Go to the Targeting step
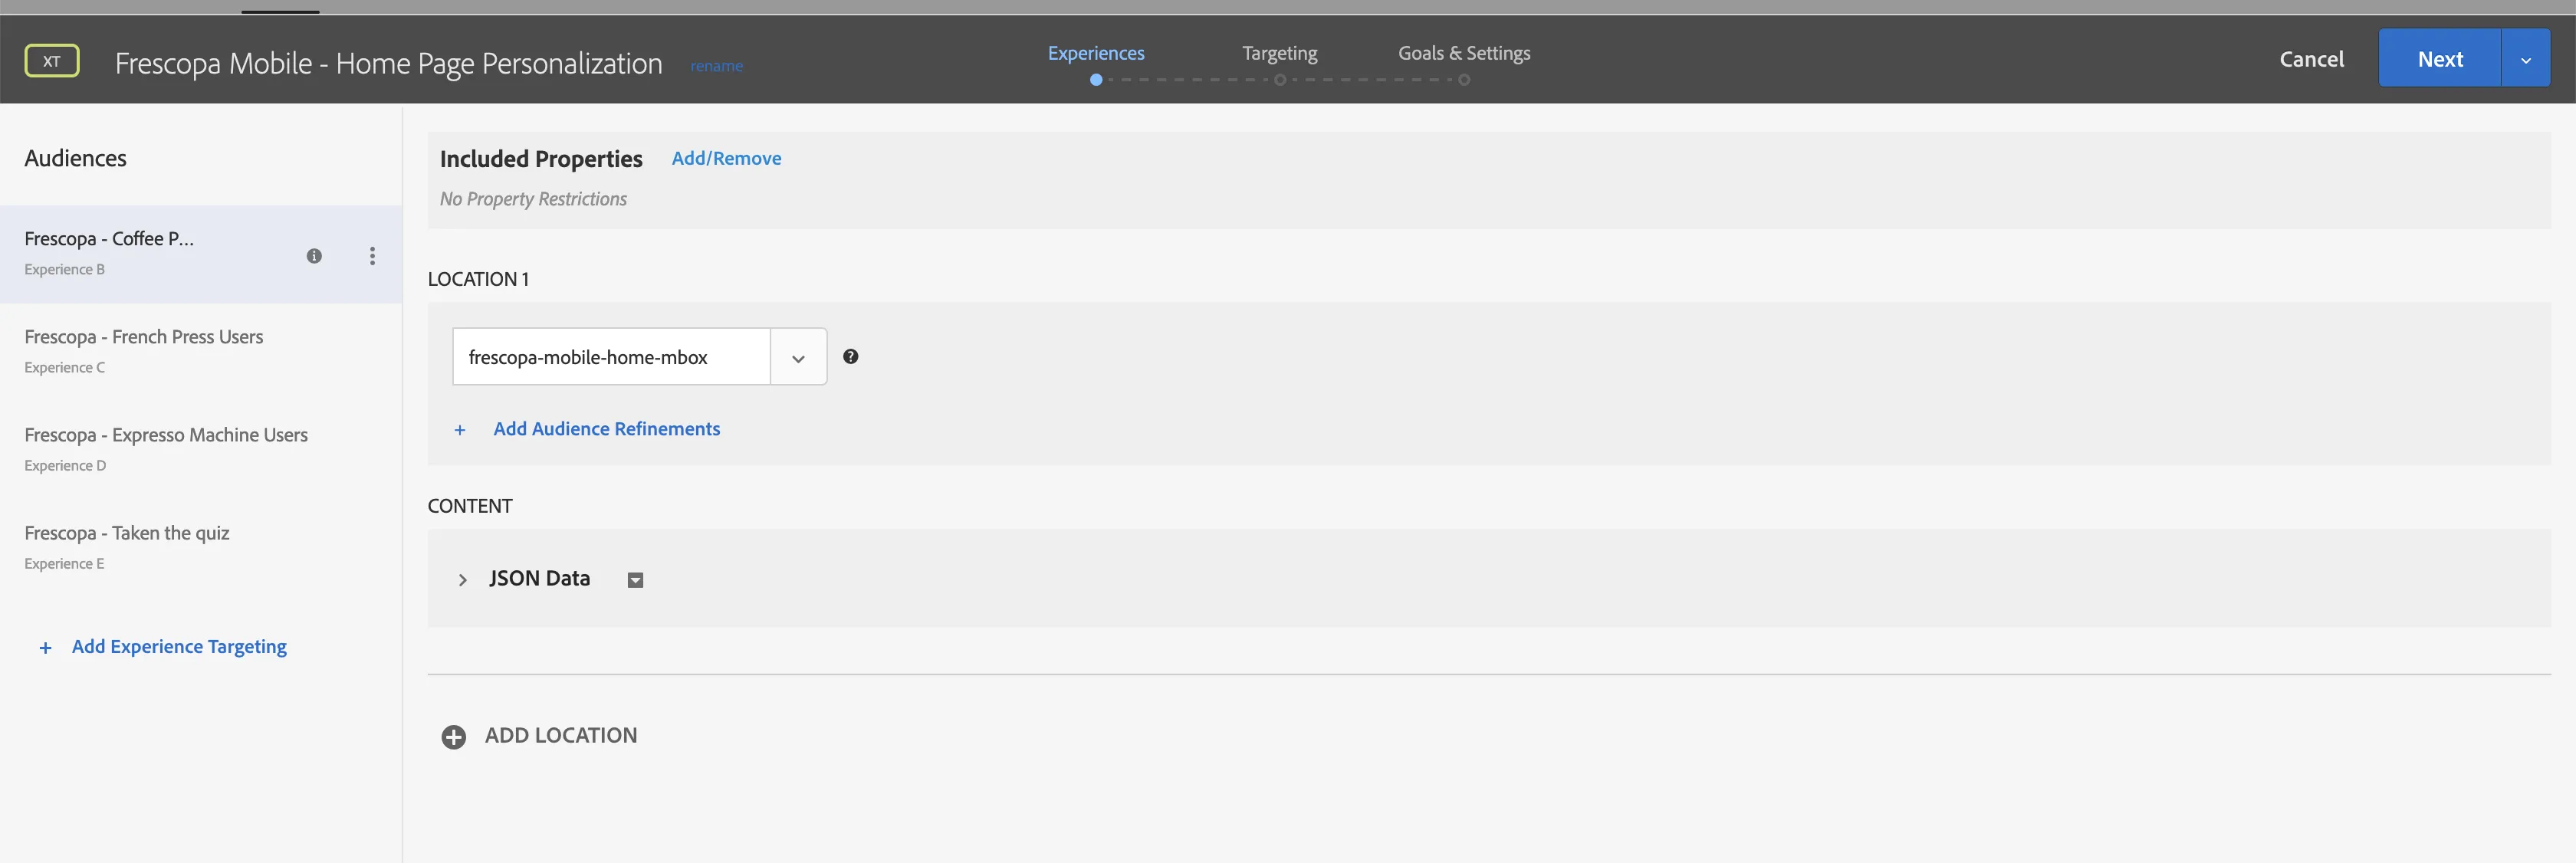 1279,53
